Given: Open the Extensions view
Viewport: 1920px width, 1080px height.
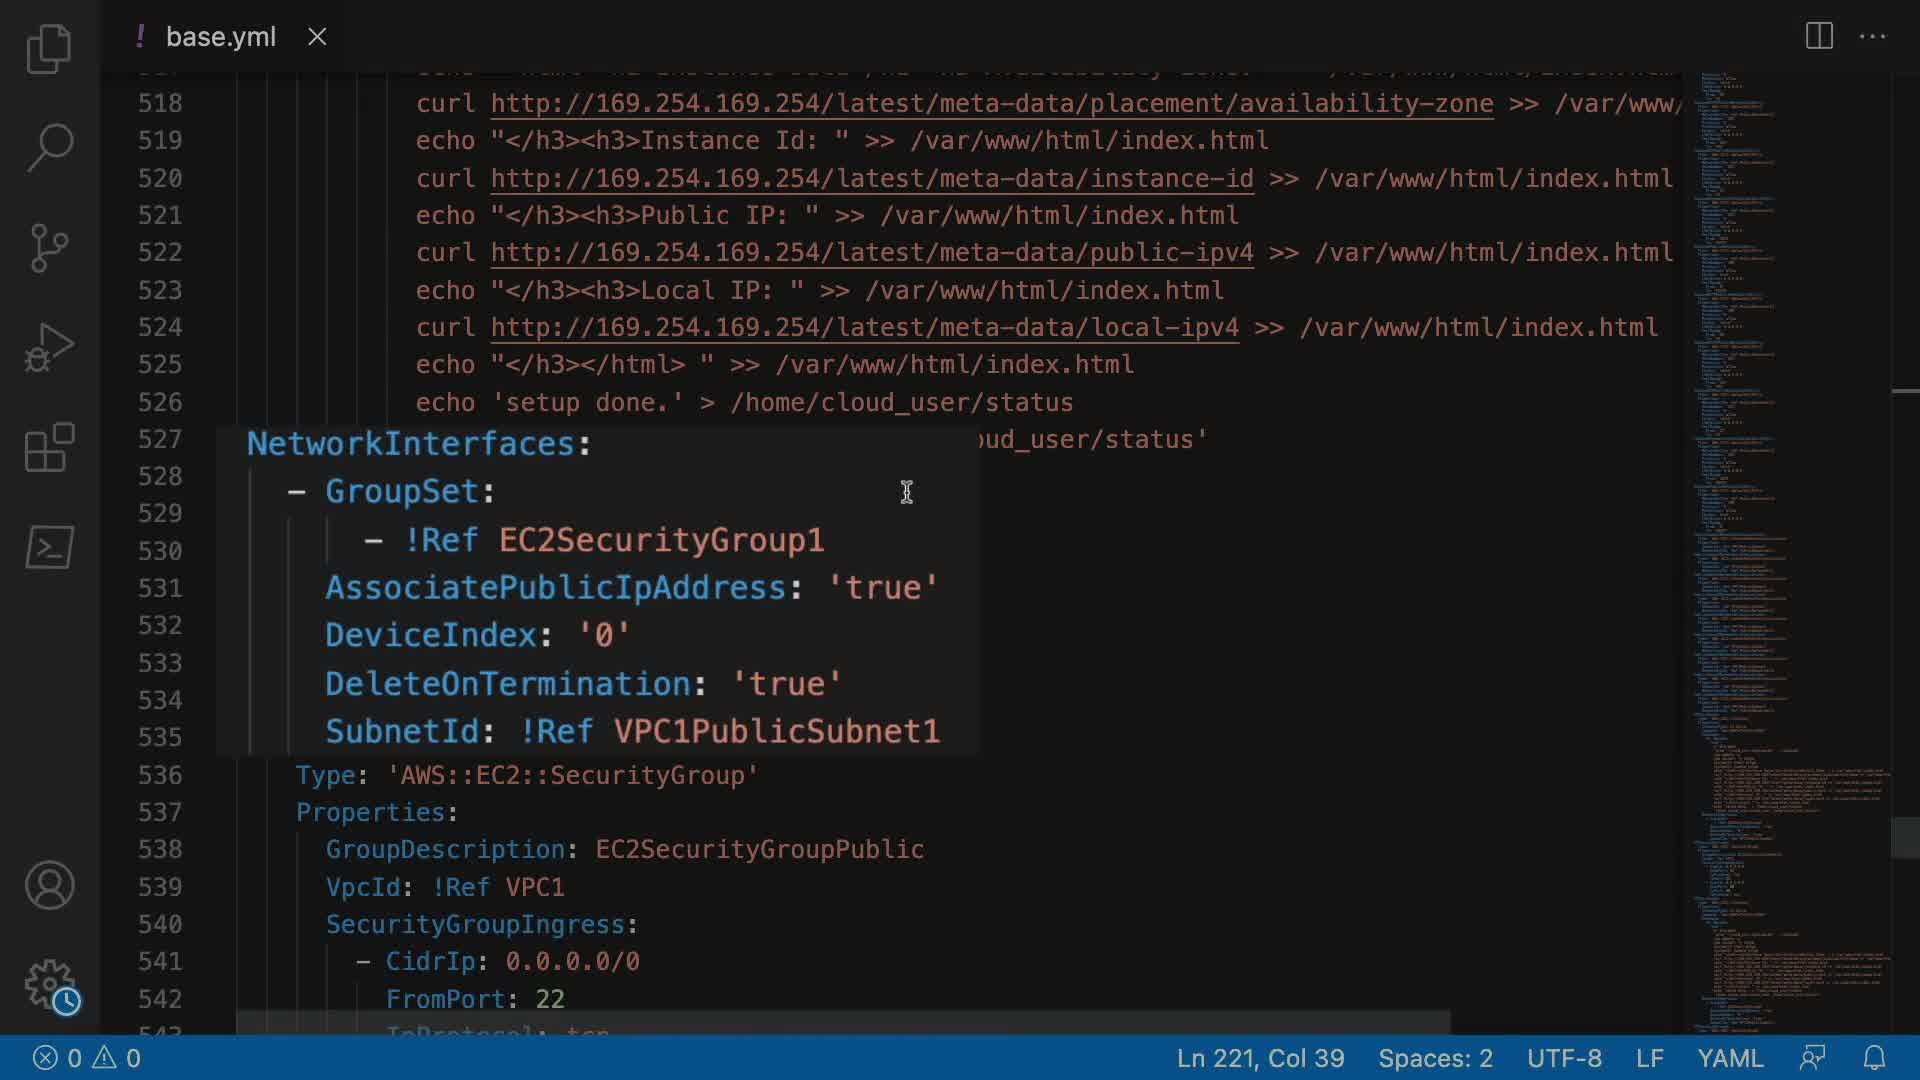Looking at the screenshot, I should click(49, 447).
